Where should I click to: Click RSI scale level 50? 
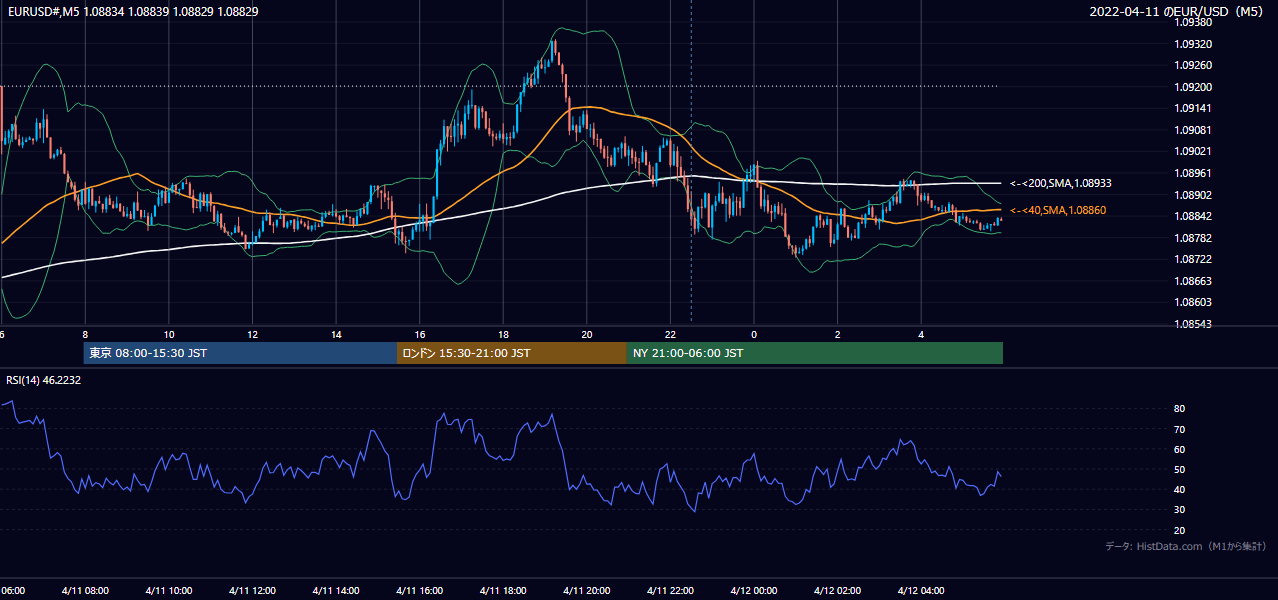[x=1180, y=469]
